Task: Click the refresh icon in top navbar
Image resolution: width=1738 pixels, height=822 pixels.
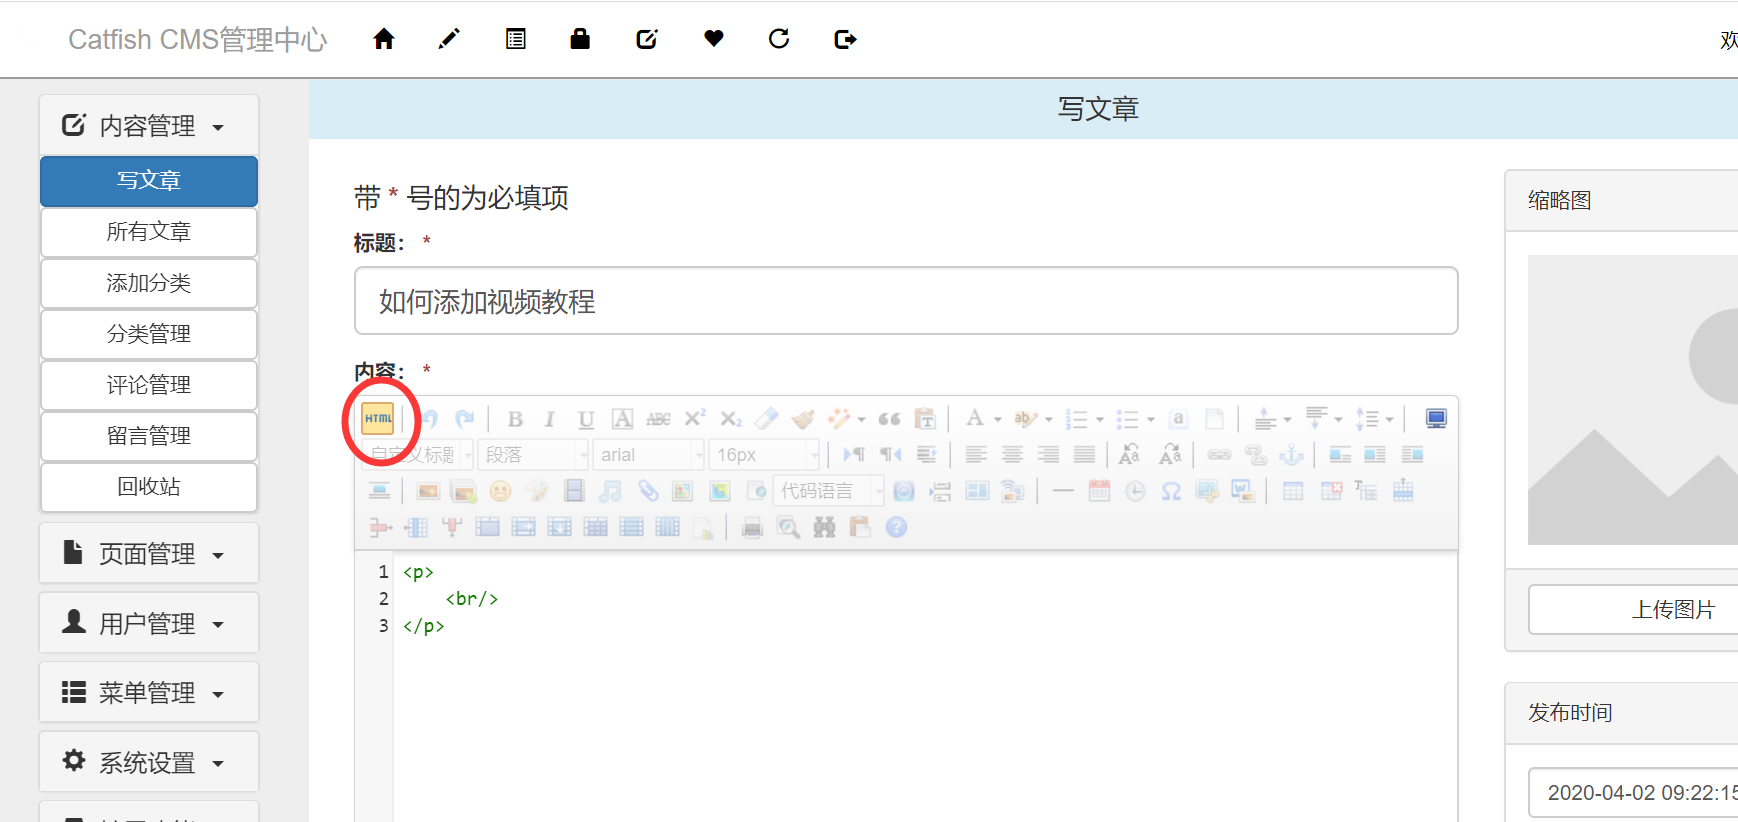Action: pos(779,39)
